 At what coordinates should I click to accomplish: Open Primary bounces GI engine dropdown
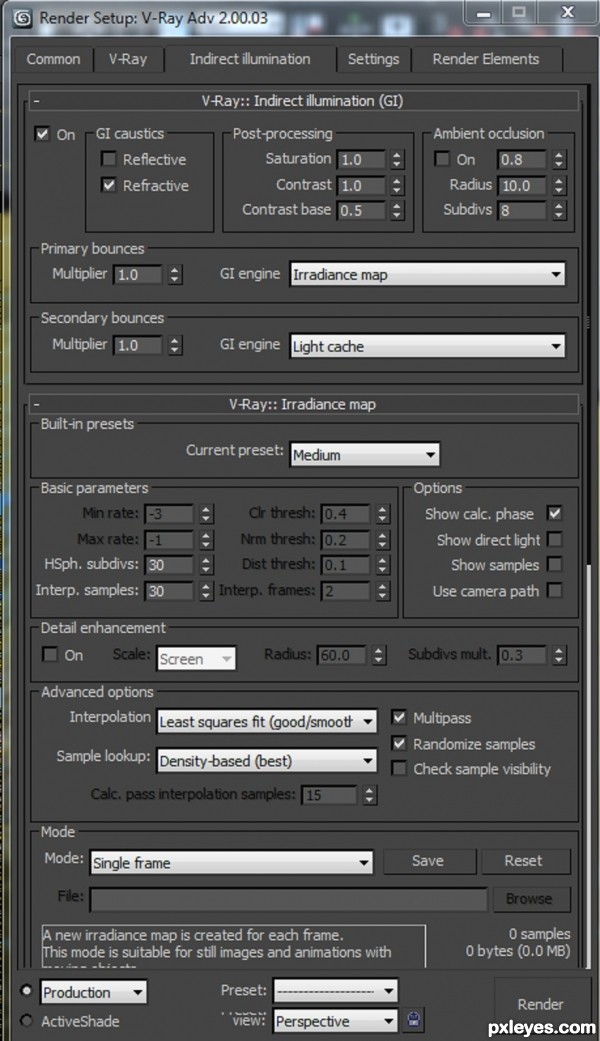click(x=427, y=274)
